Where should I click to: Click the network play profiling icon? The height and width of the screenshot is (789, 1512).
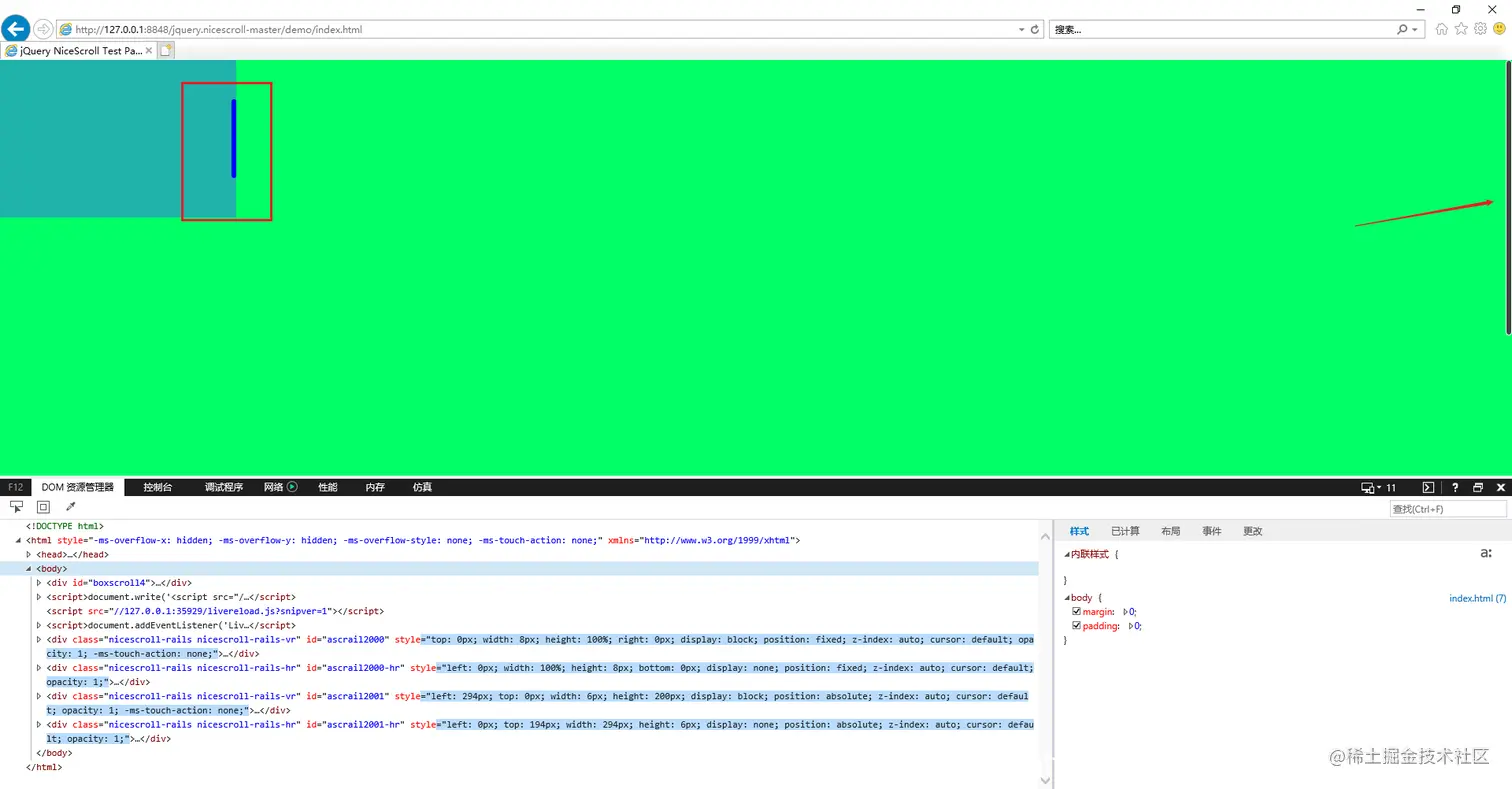coord(293,487)
